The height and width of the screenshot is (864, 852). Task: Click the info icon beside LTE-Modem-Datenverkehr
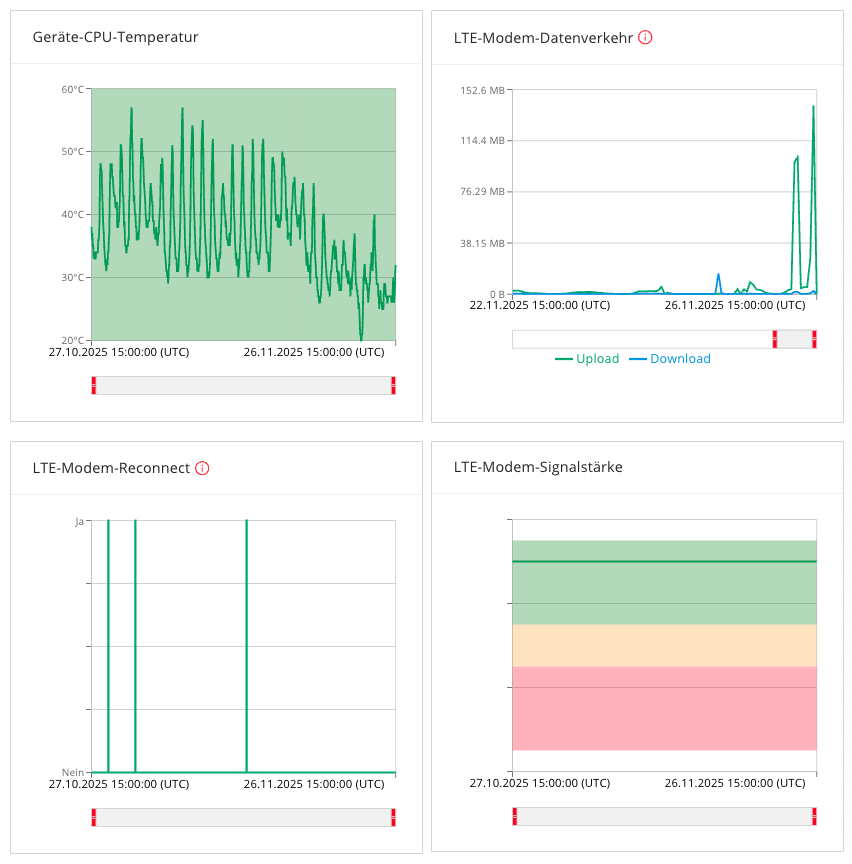click(645, 37)
